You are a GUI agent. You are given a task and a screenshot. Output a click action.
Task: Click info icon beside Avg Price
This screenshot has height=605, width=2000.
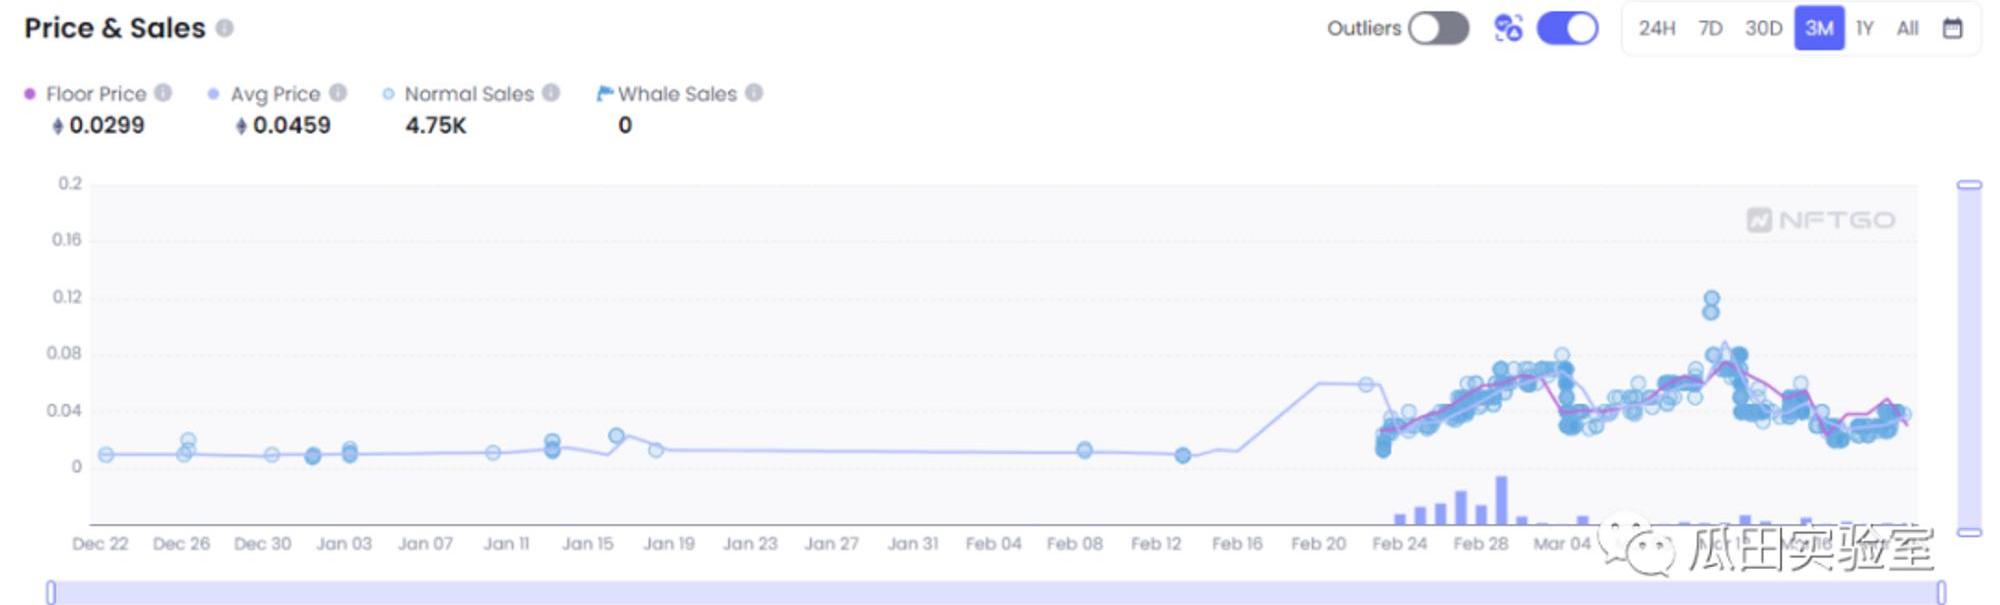click(338, 93)
